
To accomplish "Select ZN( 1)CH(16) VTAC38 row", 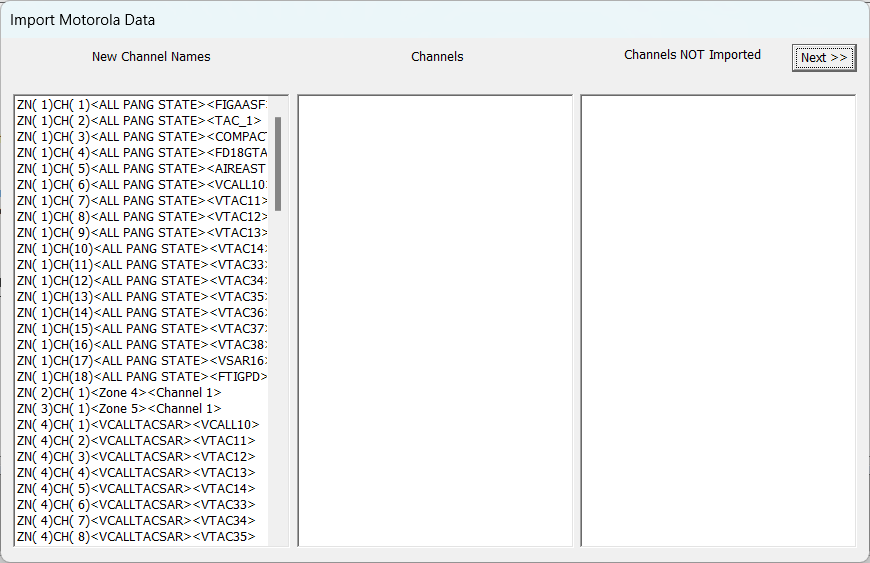I will click(x=142, y=344).
